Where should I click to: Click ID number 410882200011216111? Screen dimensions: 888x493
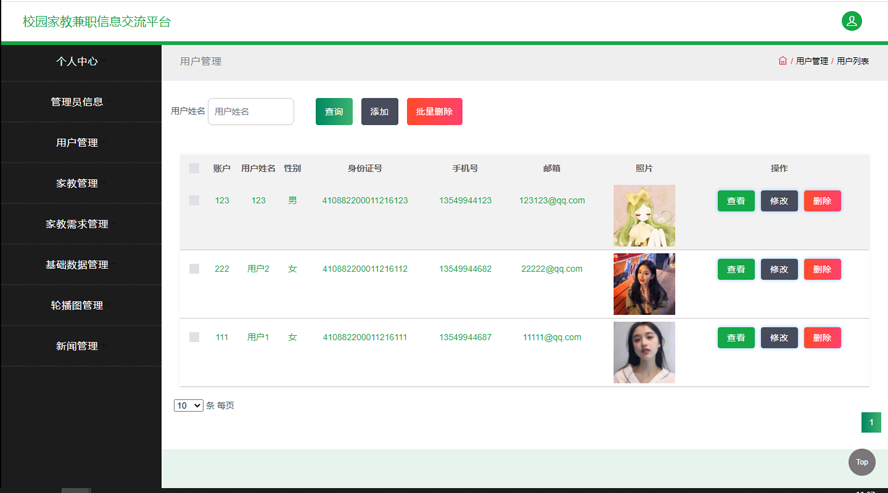pyautogui.click(x=365, y=337)
